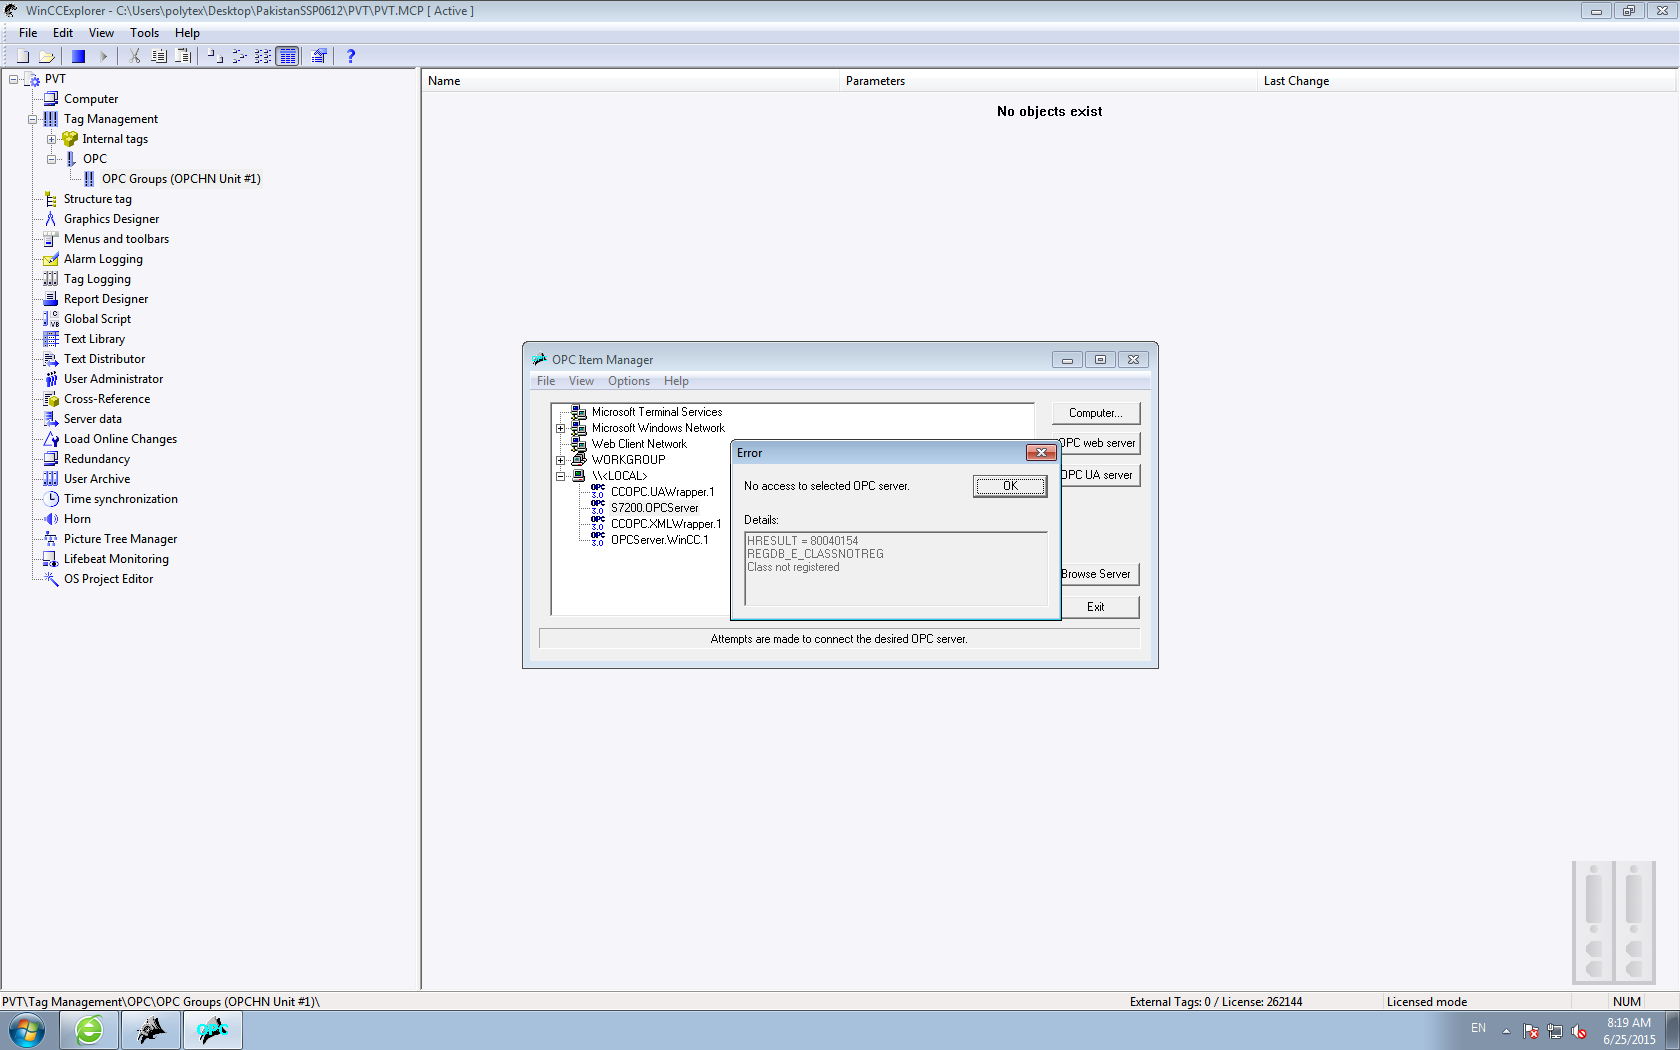Open the Windows Start menu orb
Viewport: 1680px width, 1050px height.
point(27,1030)
